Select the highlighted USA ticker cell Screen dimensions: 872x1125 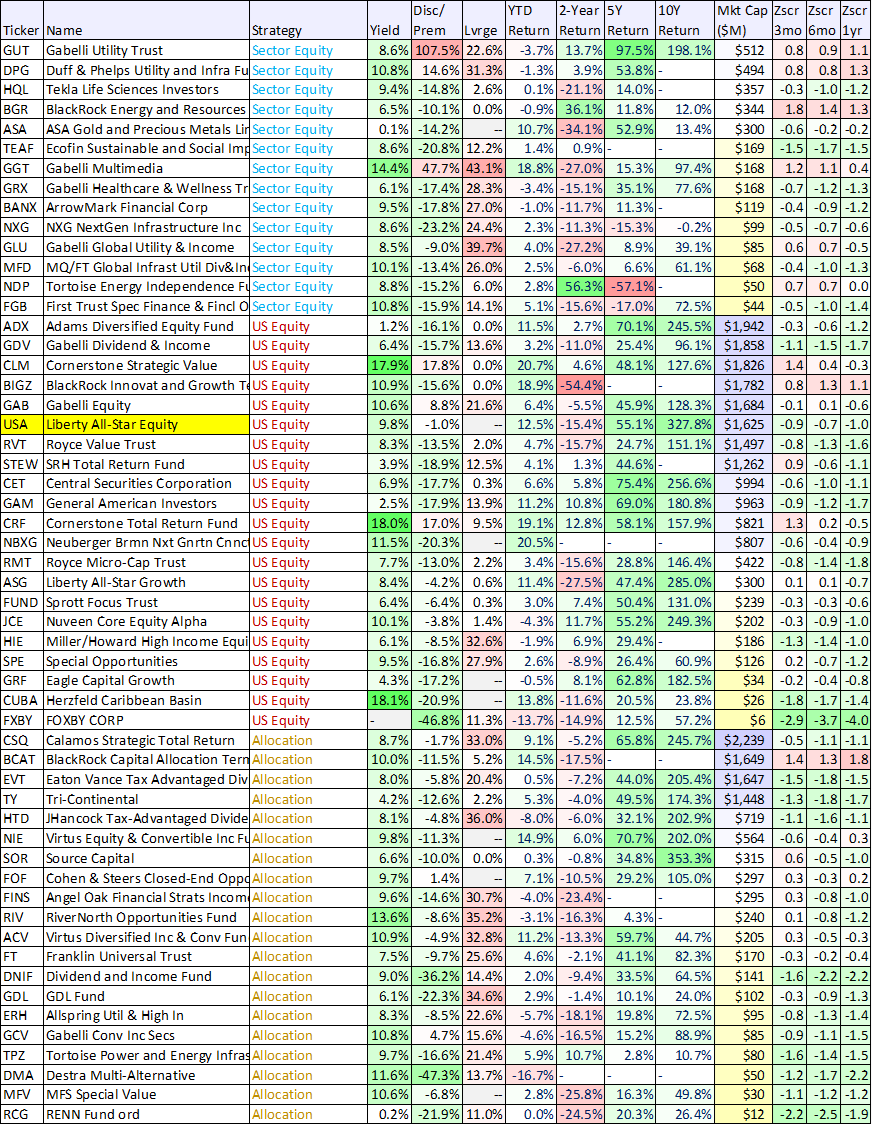click(22, 424)
